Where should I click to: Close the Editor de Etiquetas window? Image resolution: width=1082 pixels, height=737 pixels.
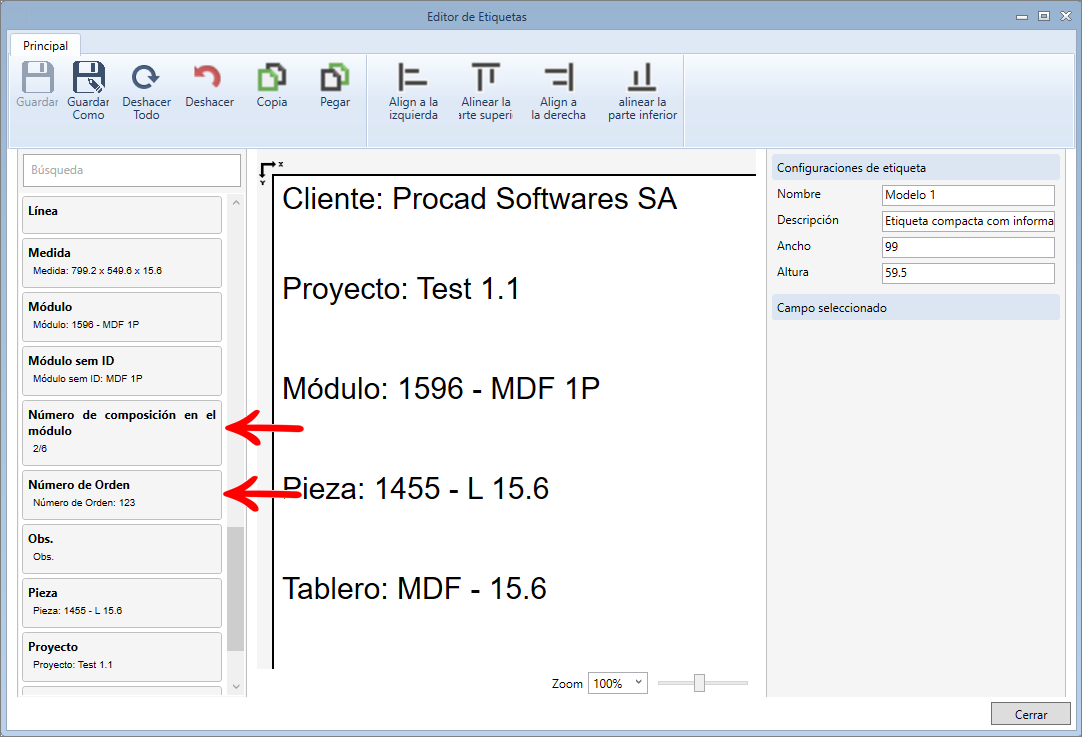(x=1066, y=16)
